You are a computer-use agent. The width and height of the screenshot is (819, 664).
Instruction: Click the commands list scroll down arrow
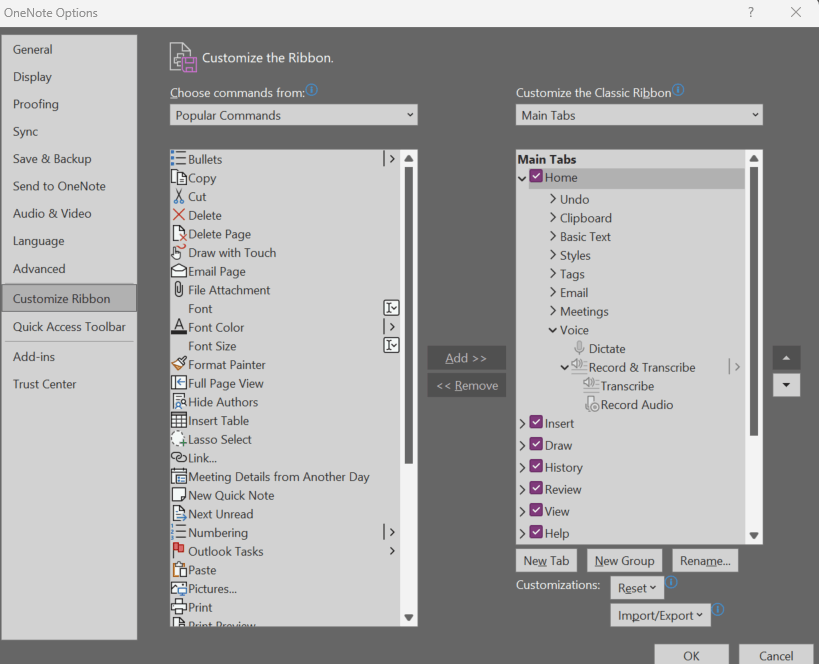(x=409, y=618)
